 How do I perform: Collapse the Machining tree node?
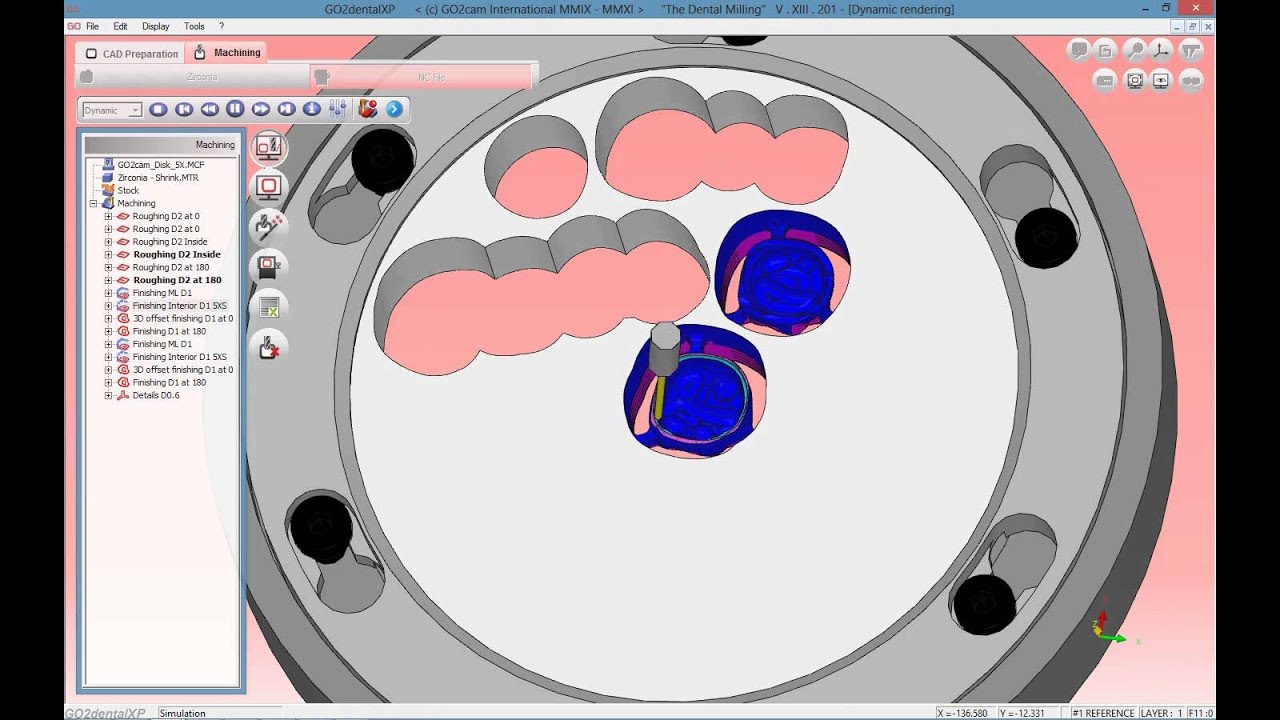pos(93,203)
